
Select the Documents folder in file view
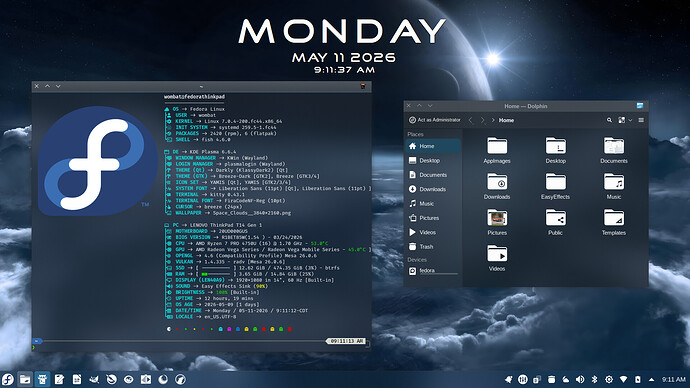[x=614, y=150]
